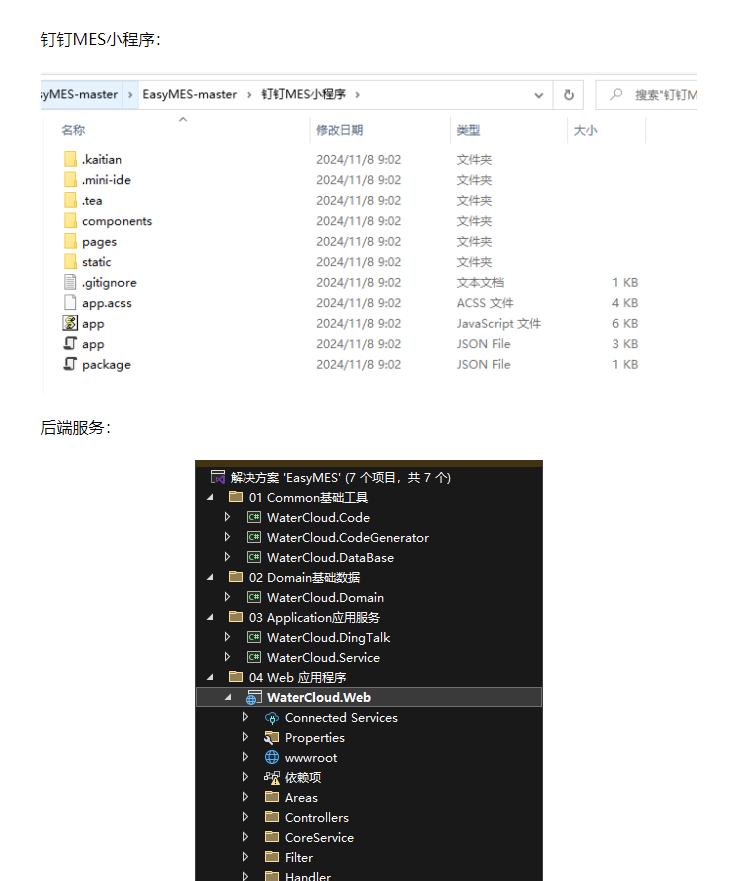Screen dimensions: 751x881
Task: Click the '文本文档' type cell
Action: click(x=480, y=283)
